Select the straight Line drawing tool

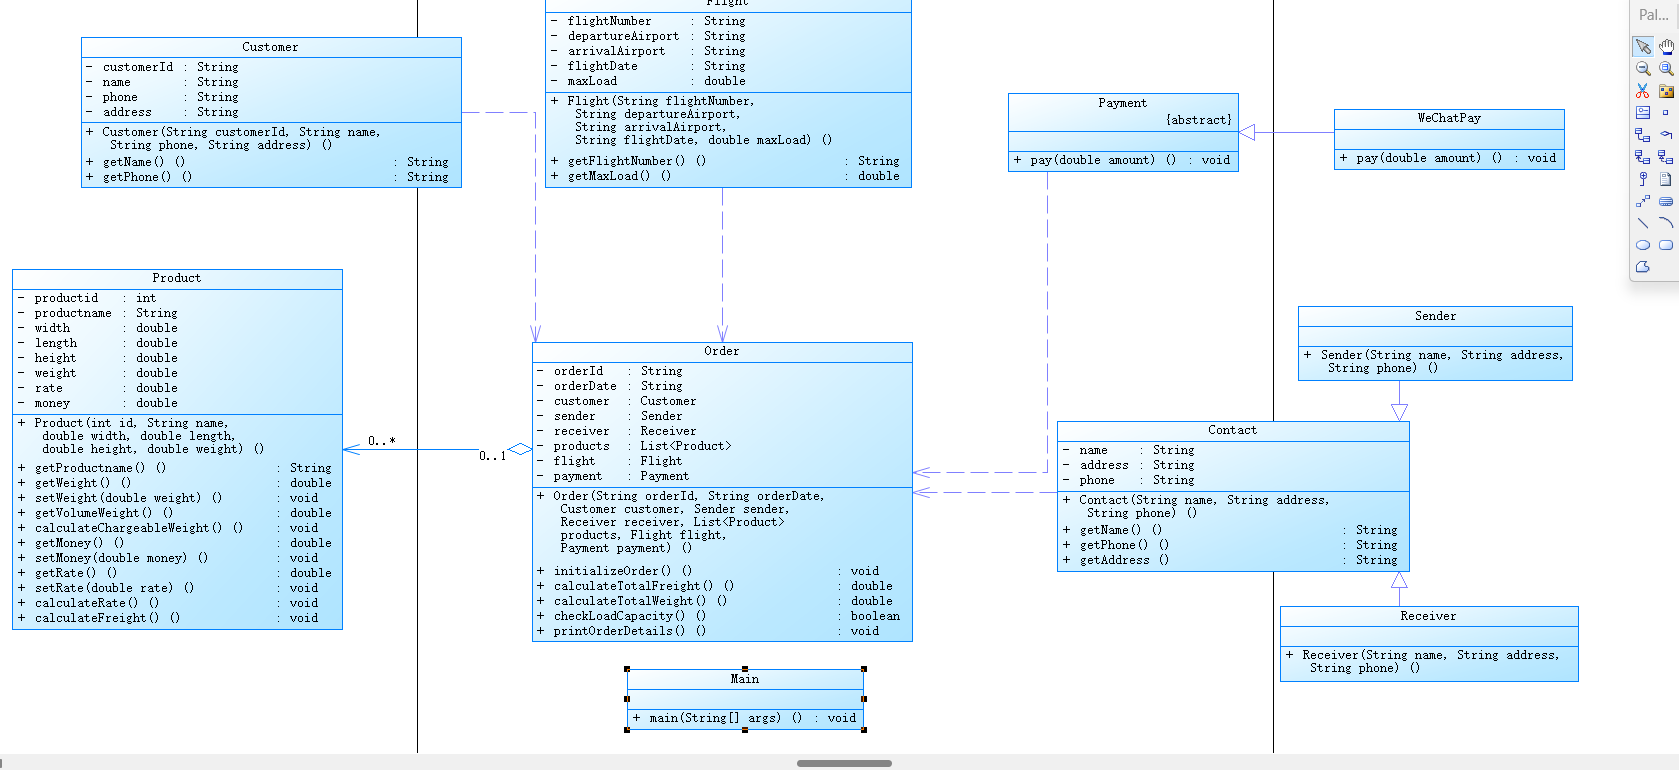(1643, 223)
